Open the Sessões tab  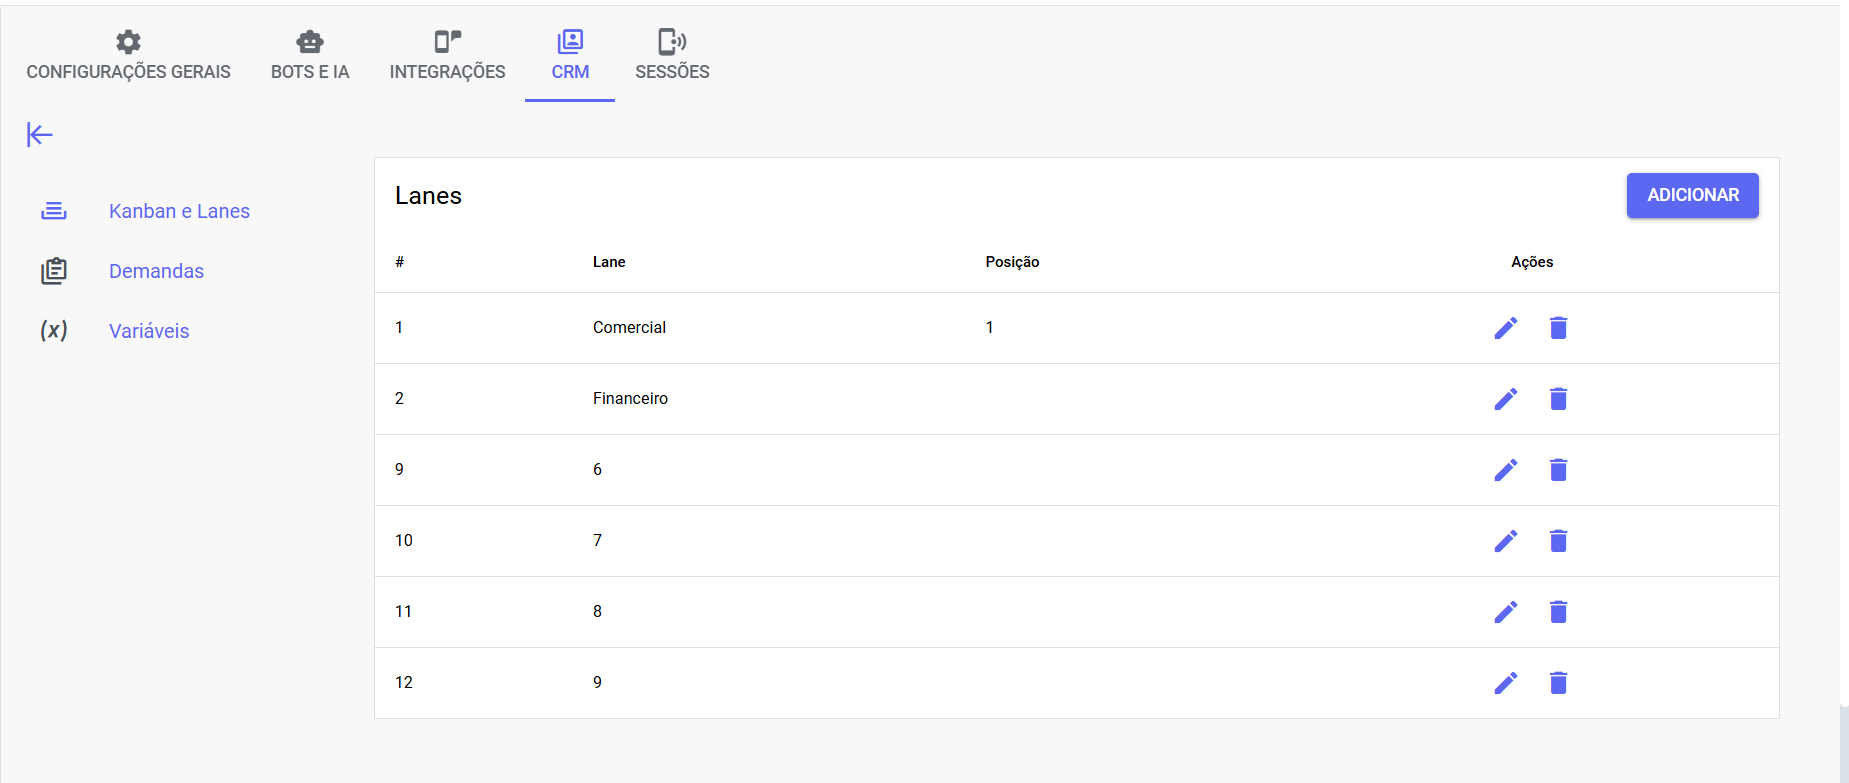click(672, 56)
